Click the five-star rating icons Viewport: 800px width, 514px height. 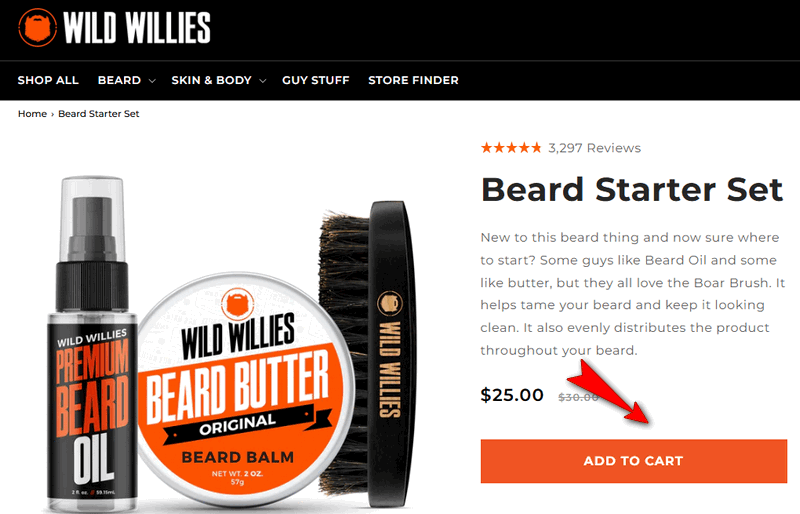coord(511,148)
